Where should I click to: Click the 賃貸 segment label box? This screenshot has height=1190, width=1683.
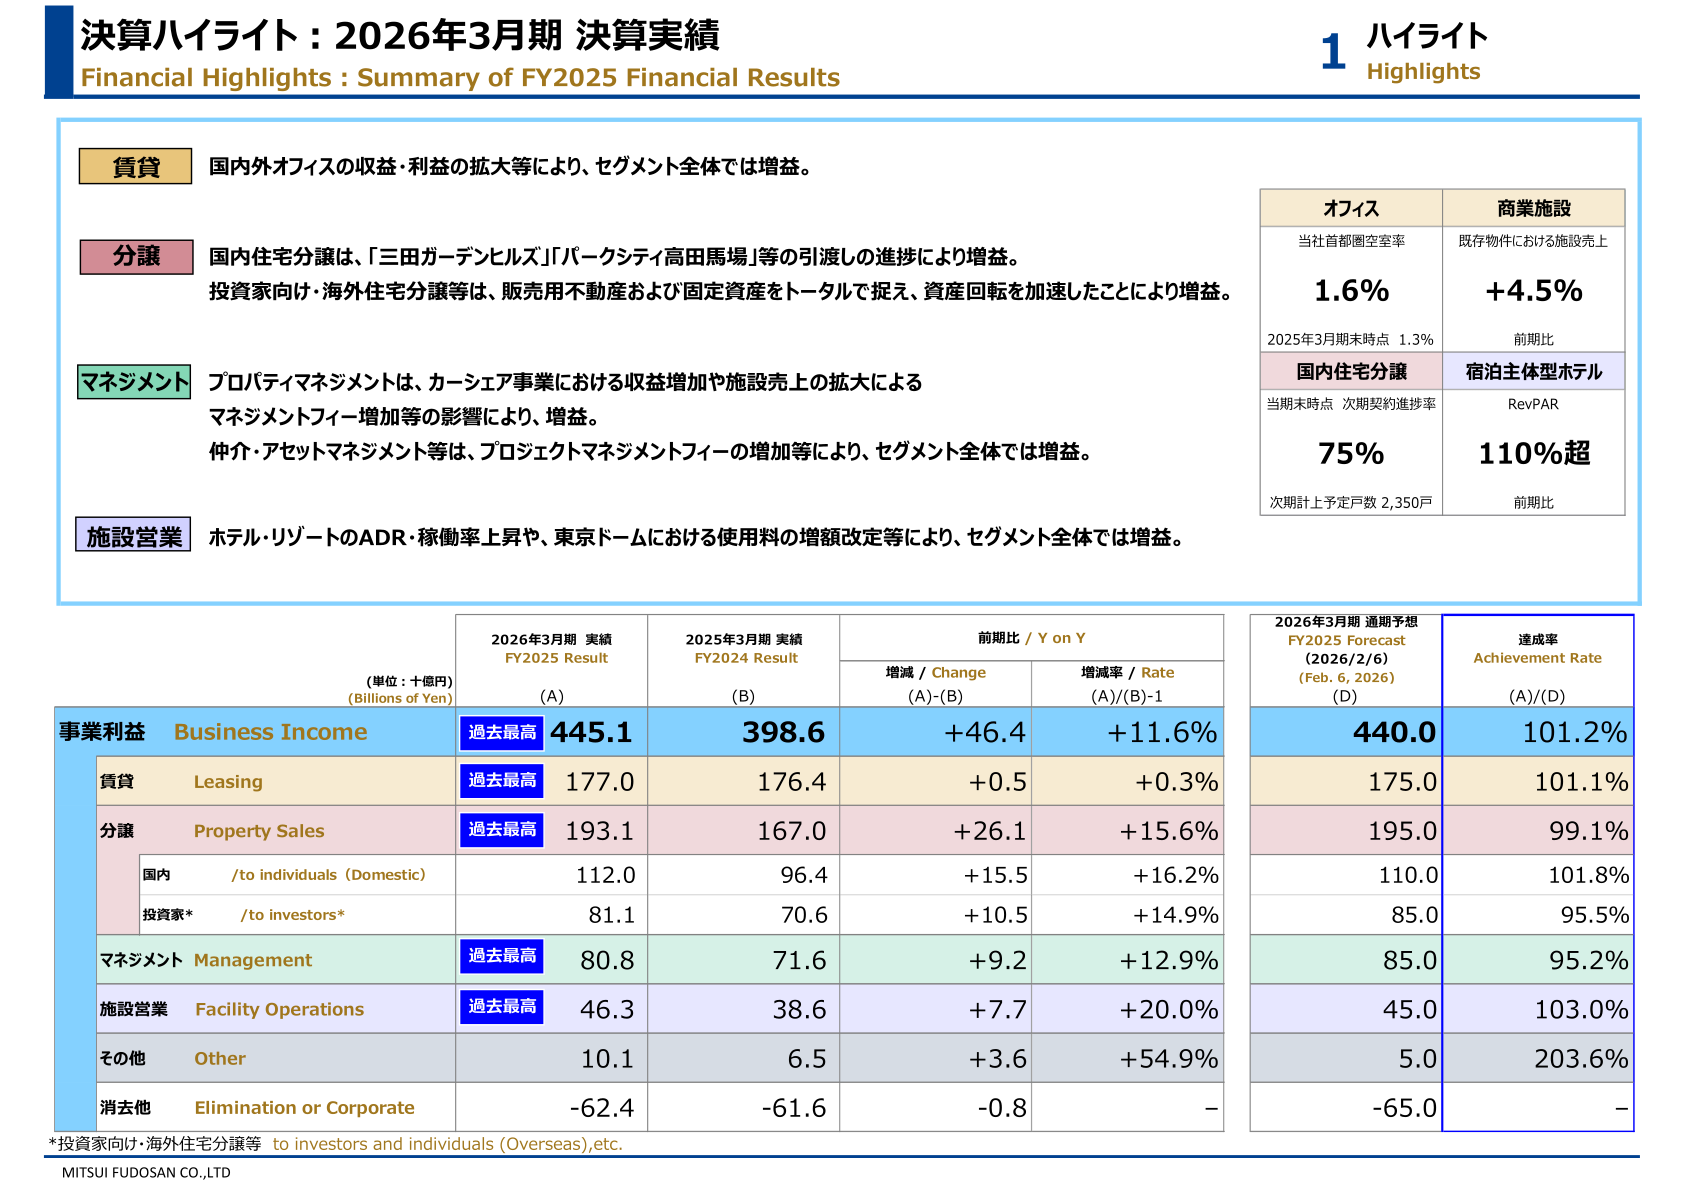[135, 167]
